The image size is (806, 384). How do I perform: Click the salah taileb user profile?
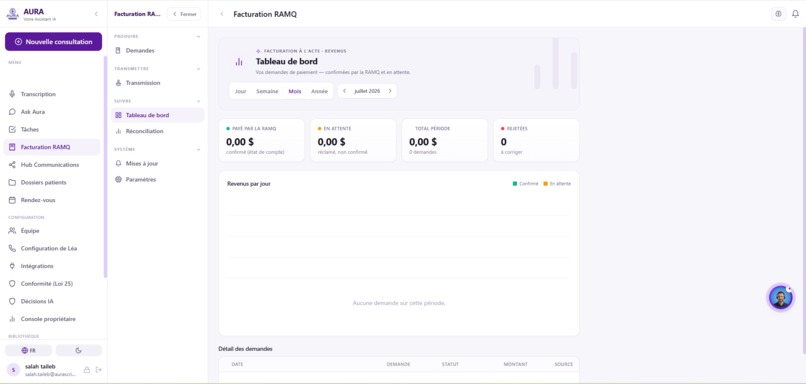(x=41, y=370)
